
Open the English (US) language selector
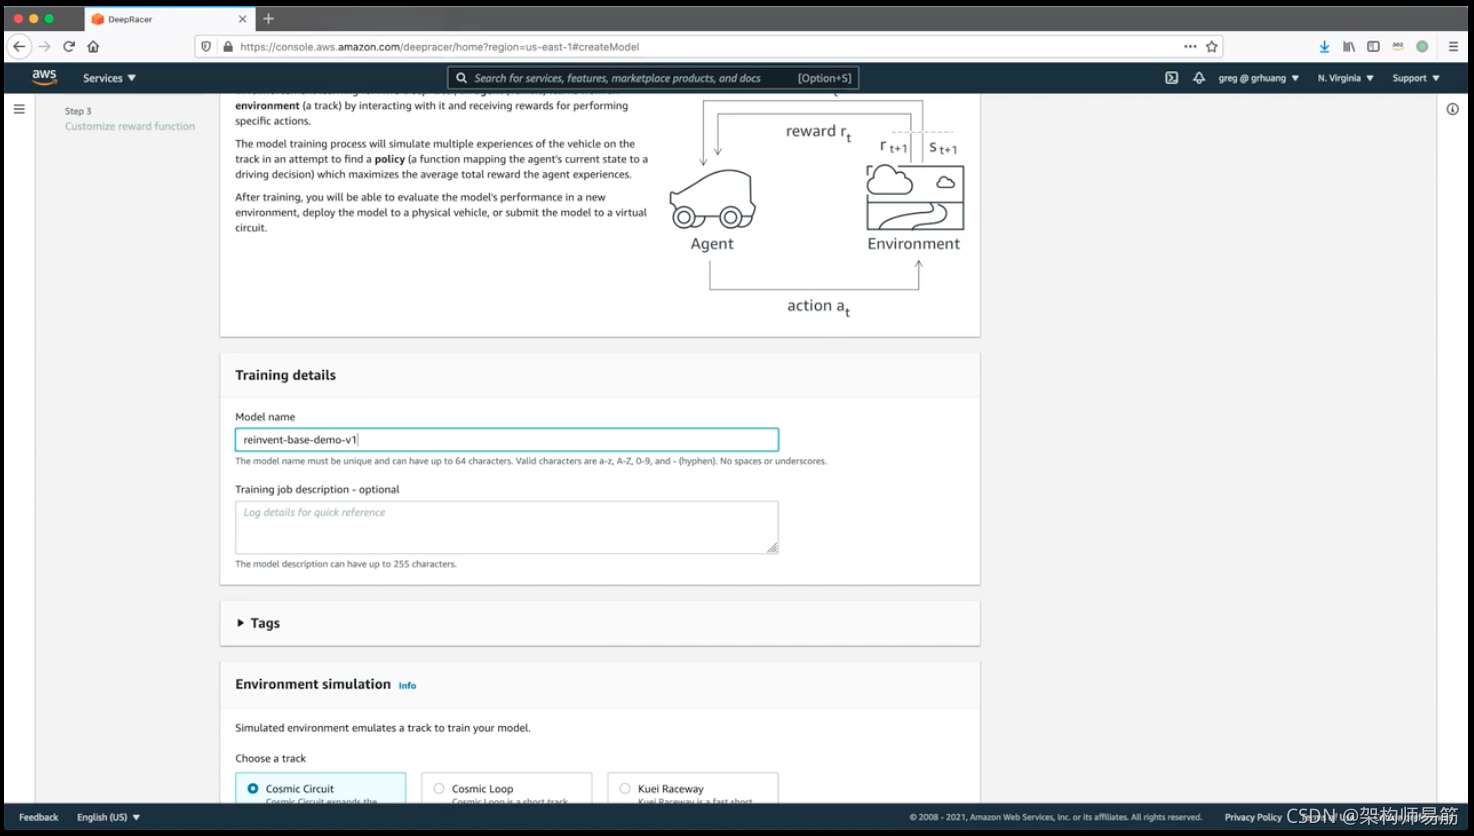click(x=108, y=817)
